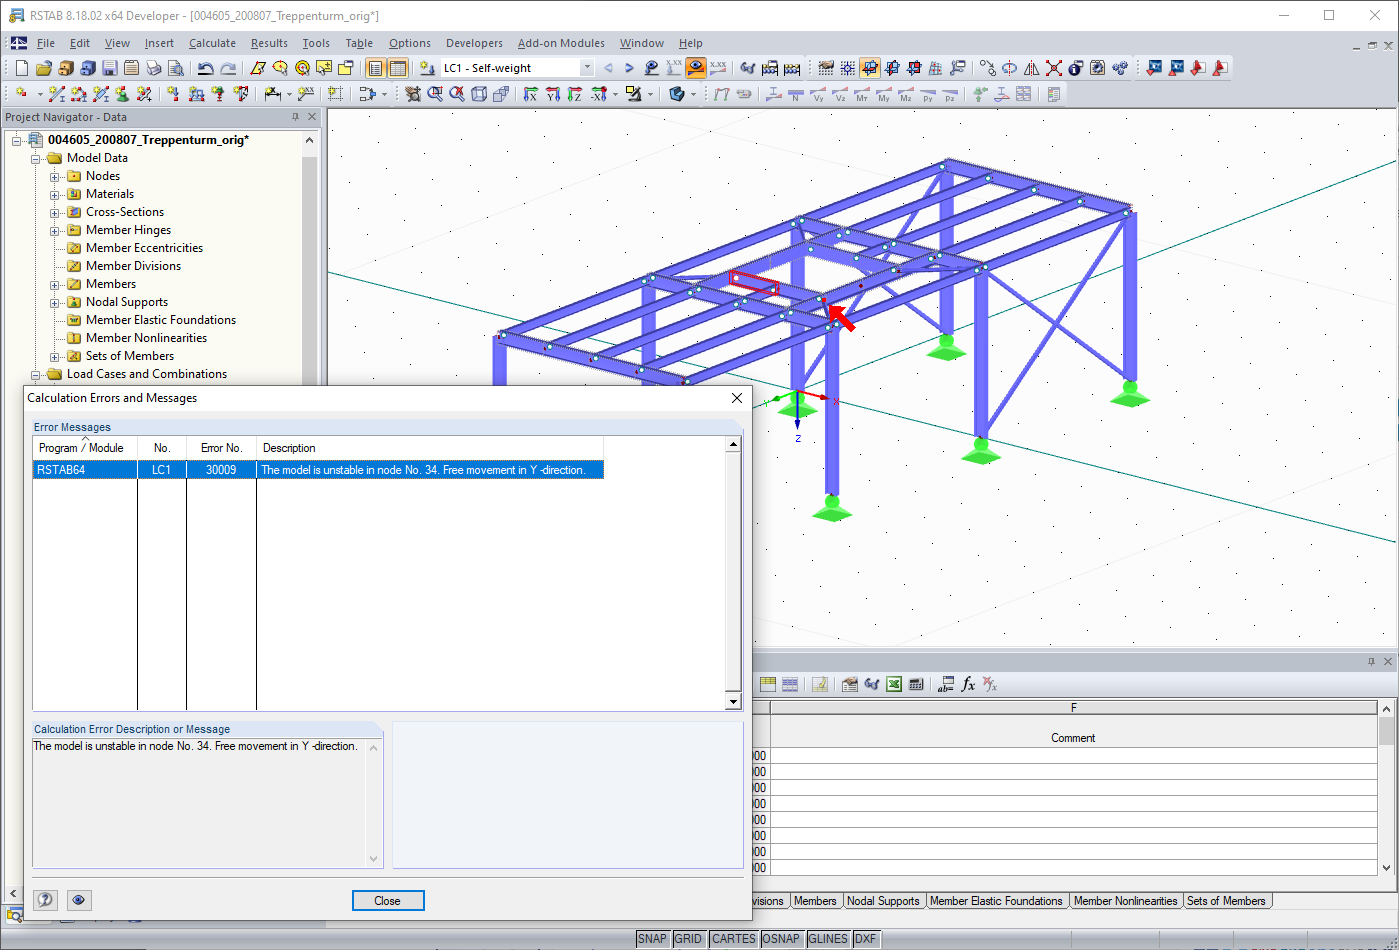The height and width of the screenshot is (950, 1399).
Task: Show torsional moment MT results icon
Action: (x=861, y=94)
